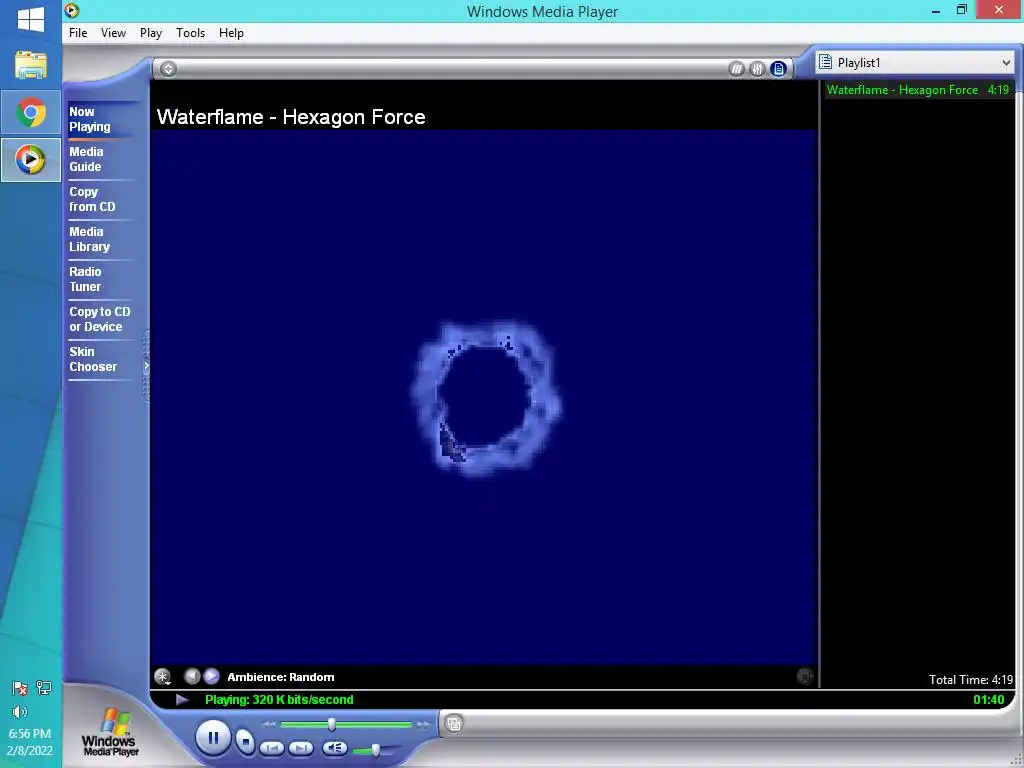Open the network tray icon
The height and width of the screenshot is (768, 1024).
coord(44,688)
